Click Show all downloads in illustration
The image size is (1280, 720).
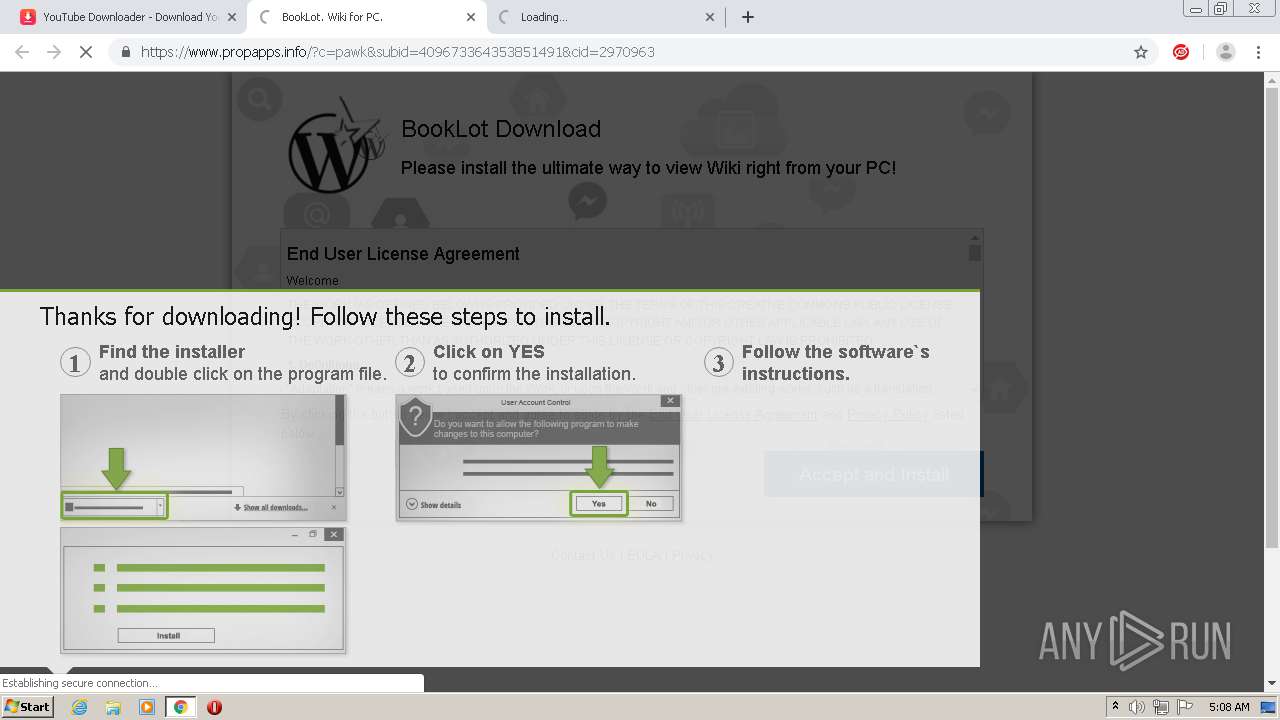pos(271,507)
